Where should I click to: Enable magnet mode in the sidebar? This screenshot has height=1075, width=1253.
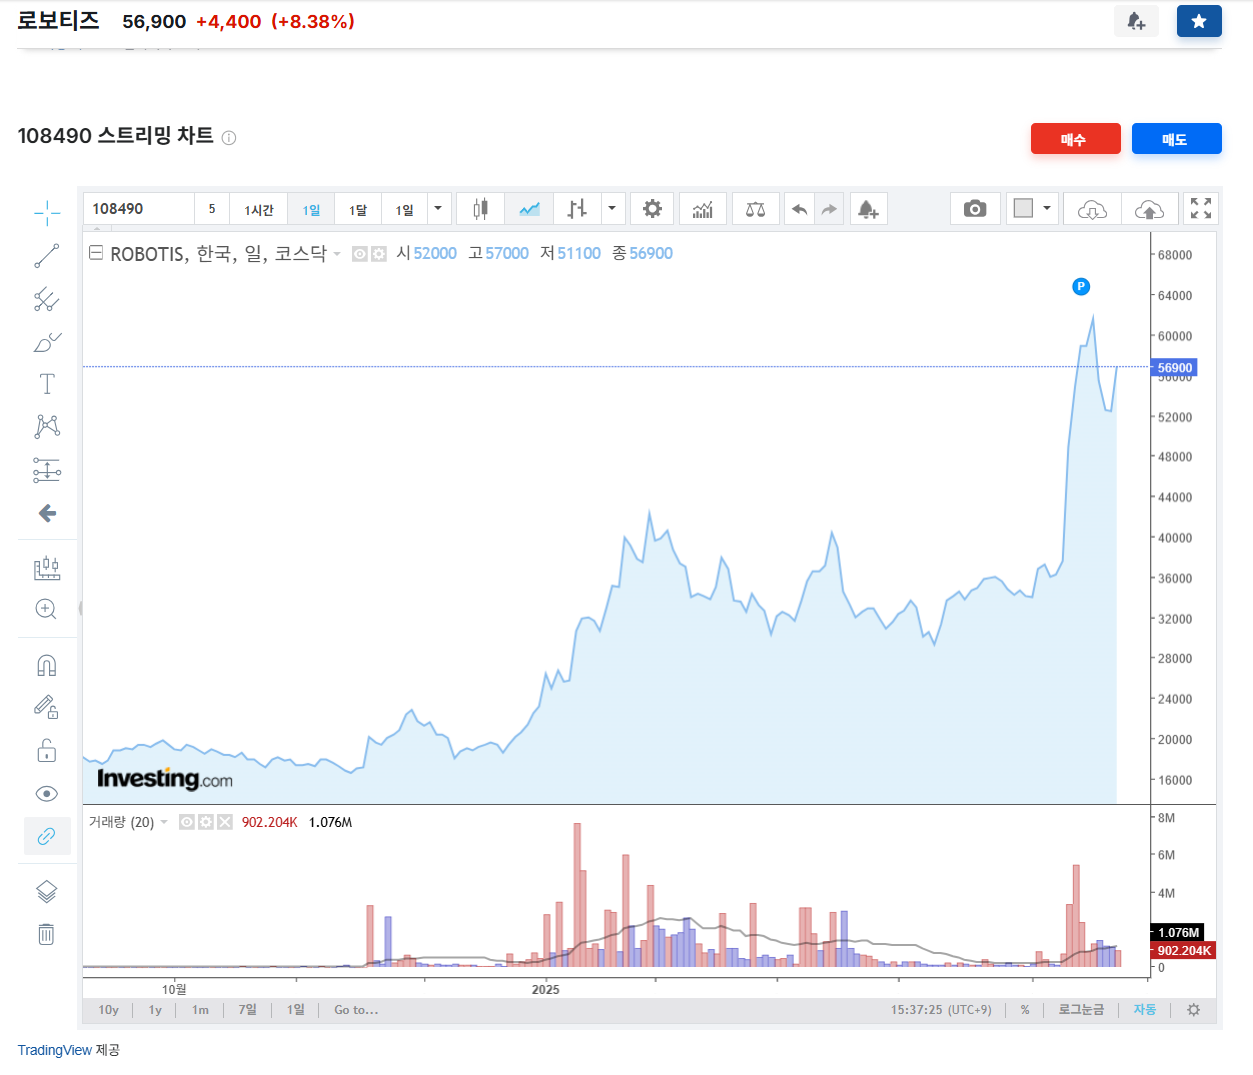pos(47,664)
